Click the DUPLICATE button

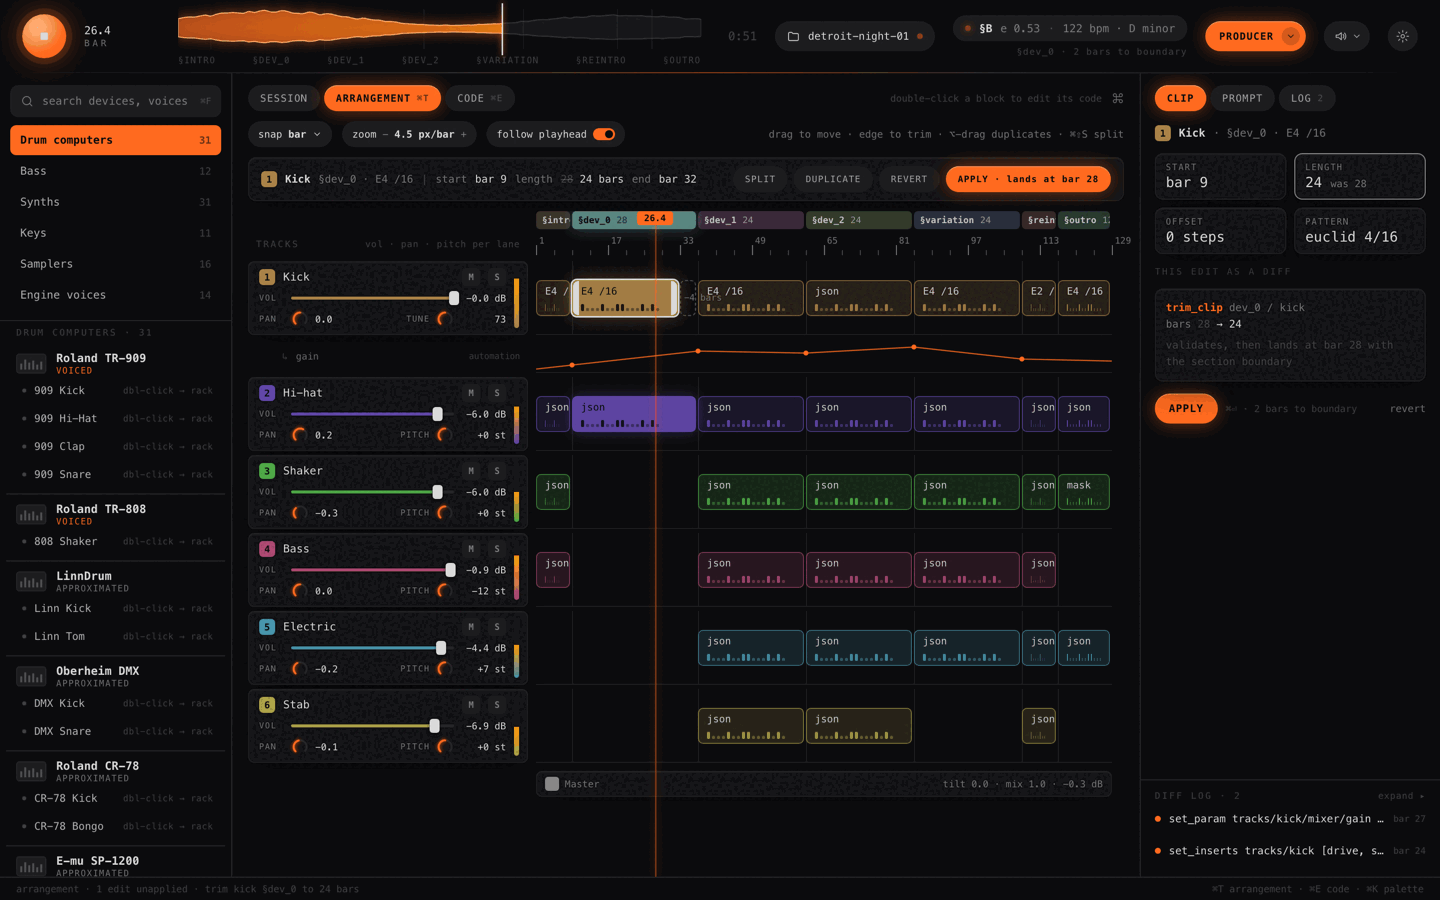pyautogui.click(x=833, y=179)
